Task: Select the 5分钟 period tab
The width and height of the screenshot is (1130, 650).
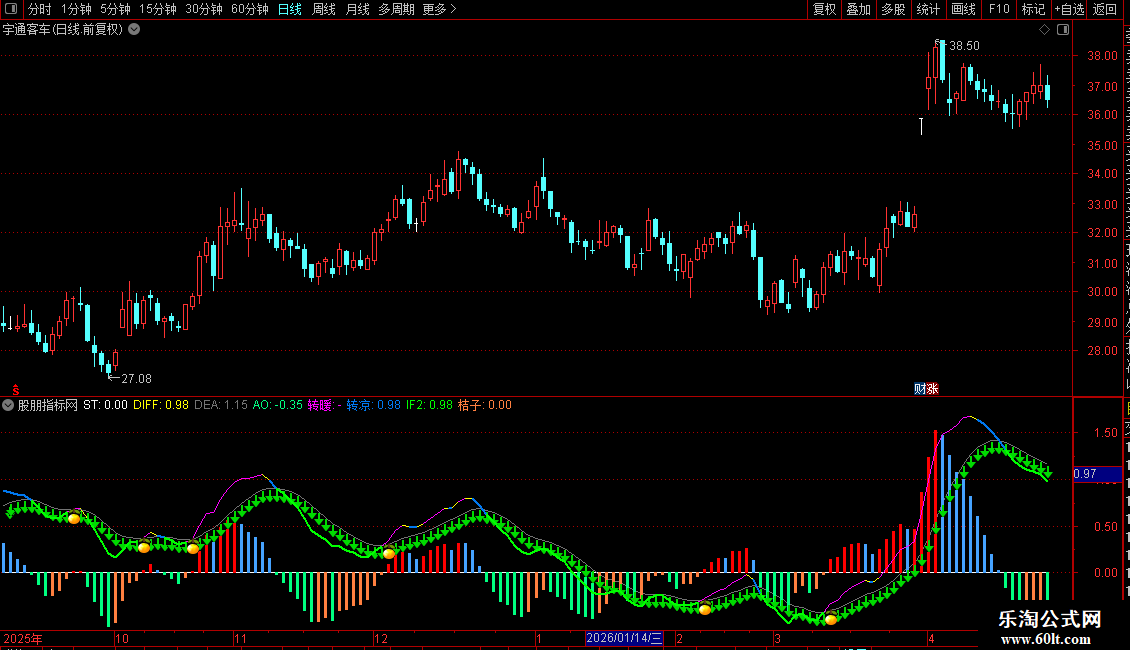Action: click(x=115, y=9)
